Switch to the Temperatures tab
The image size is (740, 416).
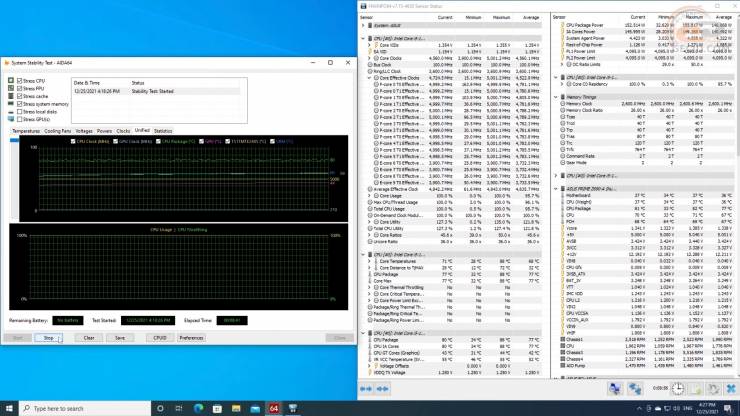[x=26, y=131]
